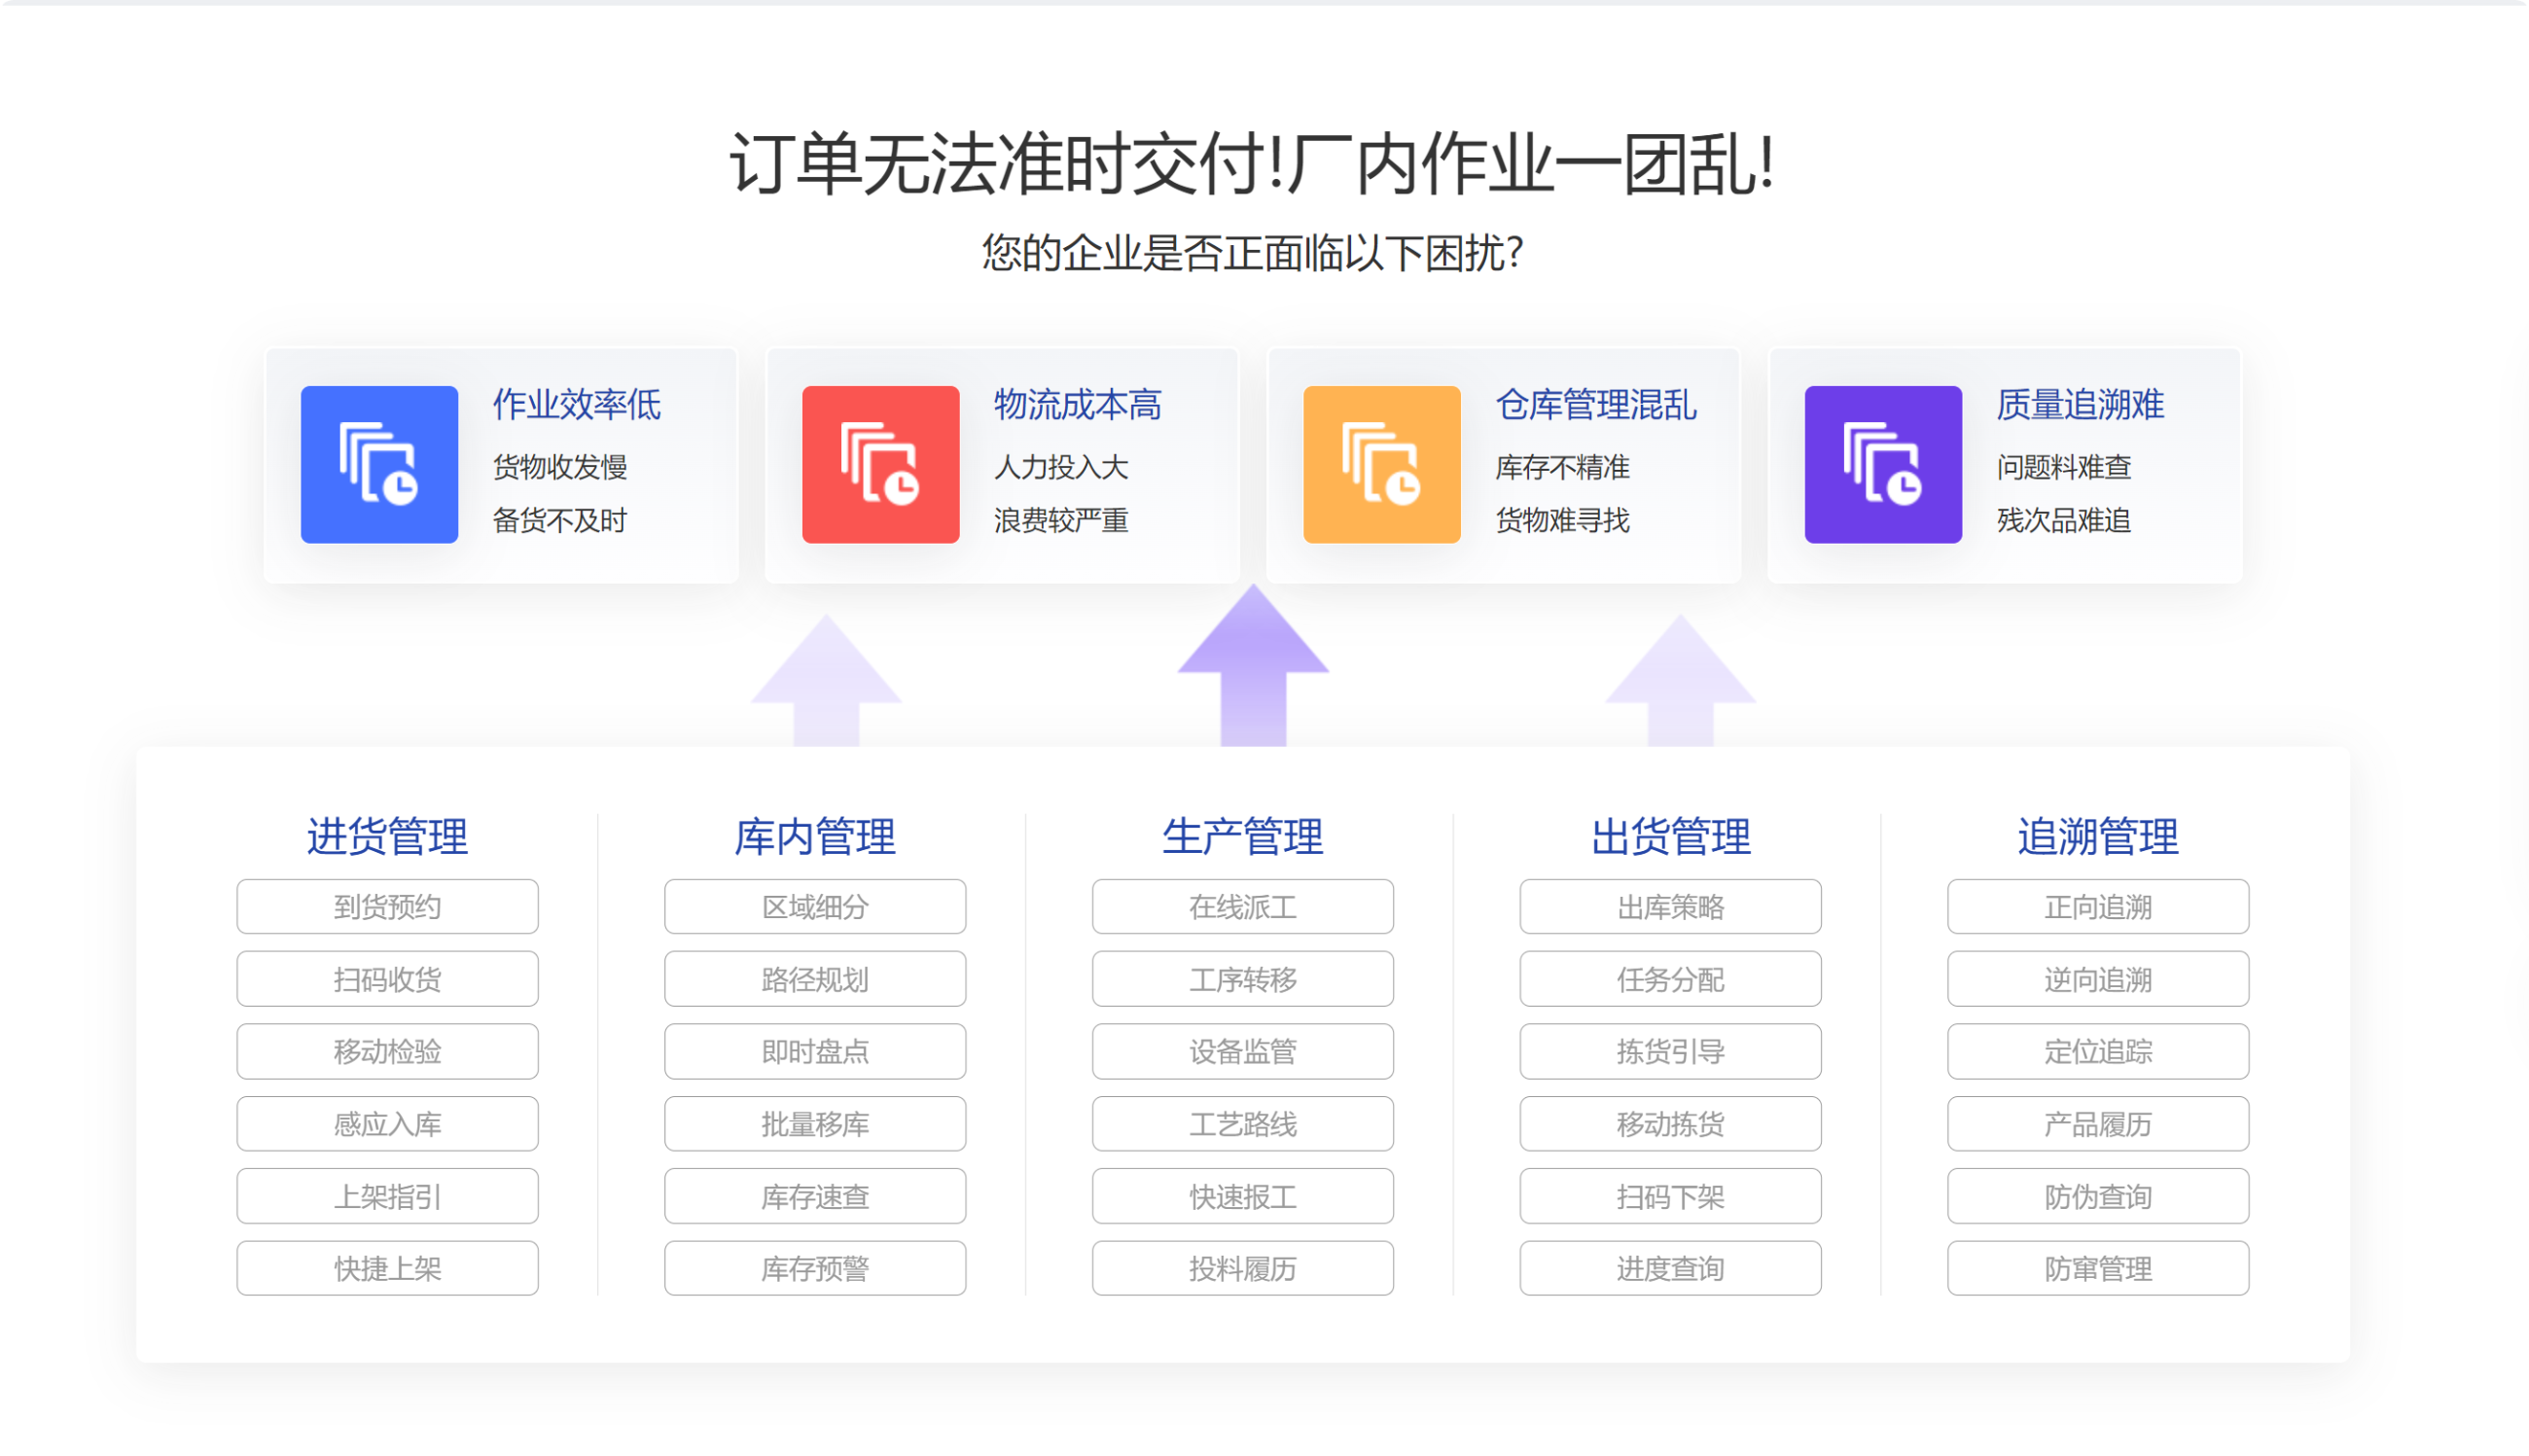Viewport: 2529px width, 1456px height.
Task: Click the 货物难寻找 text
Action: (1561, 520)
